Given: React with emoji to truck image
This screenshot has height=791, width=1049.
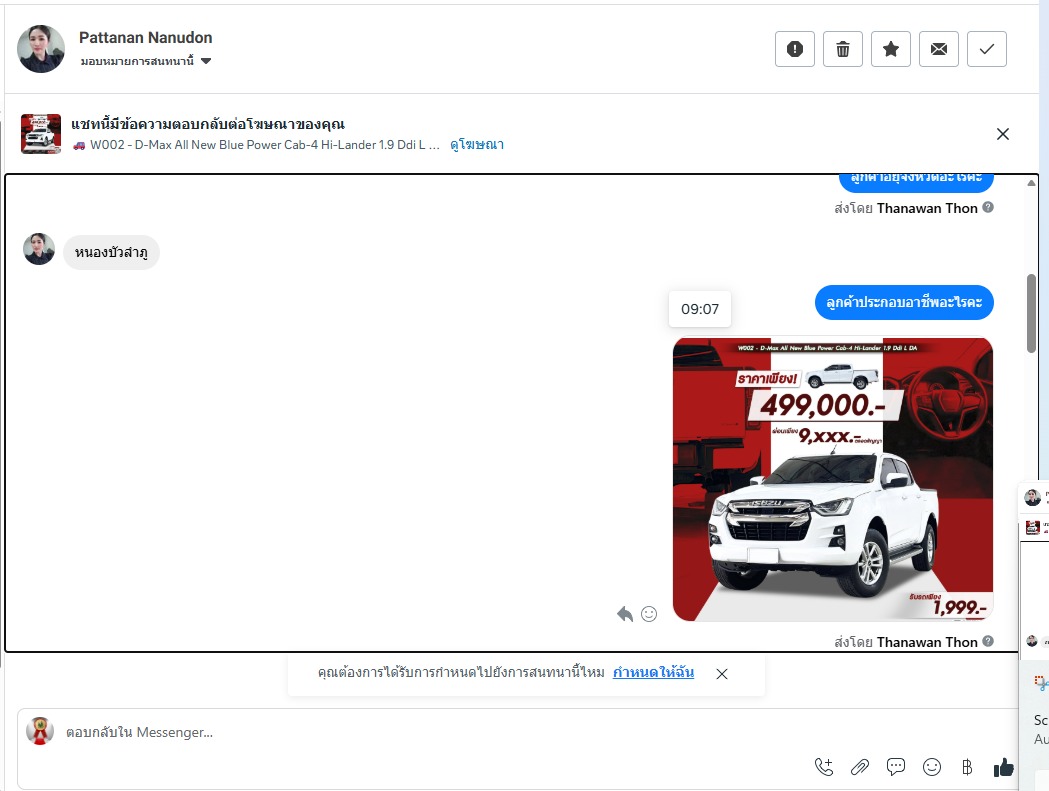Looking at the screenshot, I should (649, 614).
